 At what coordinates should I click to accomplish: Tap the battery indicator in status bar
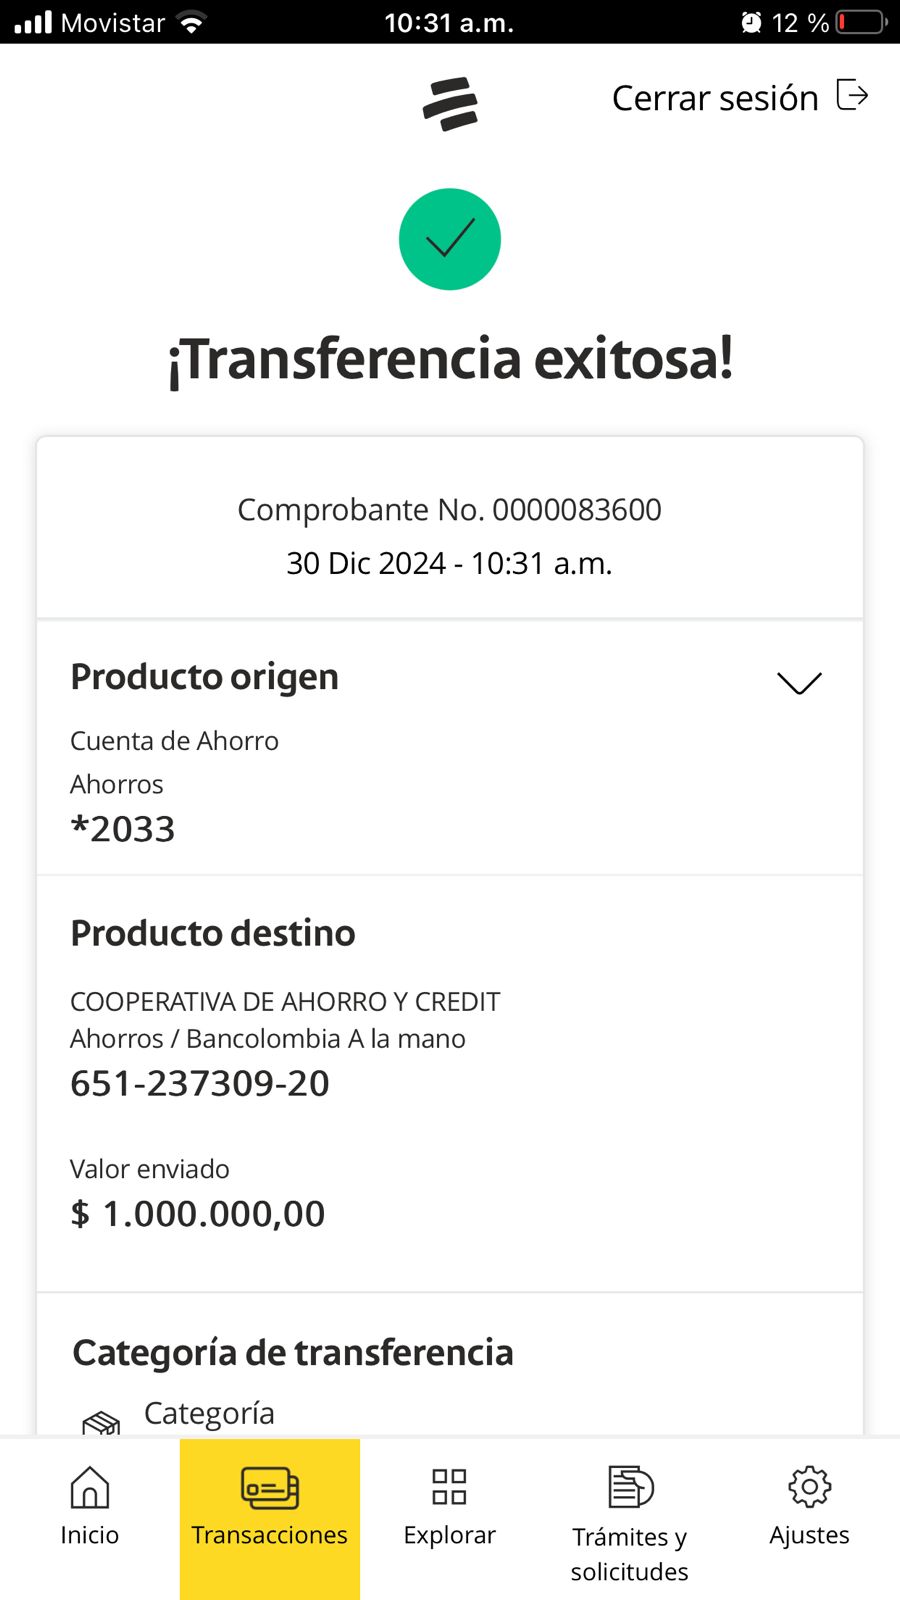pos(862,22)
